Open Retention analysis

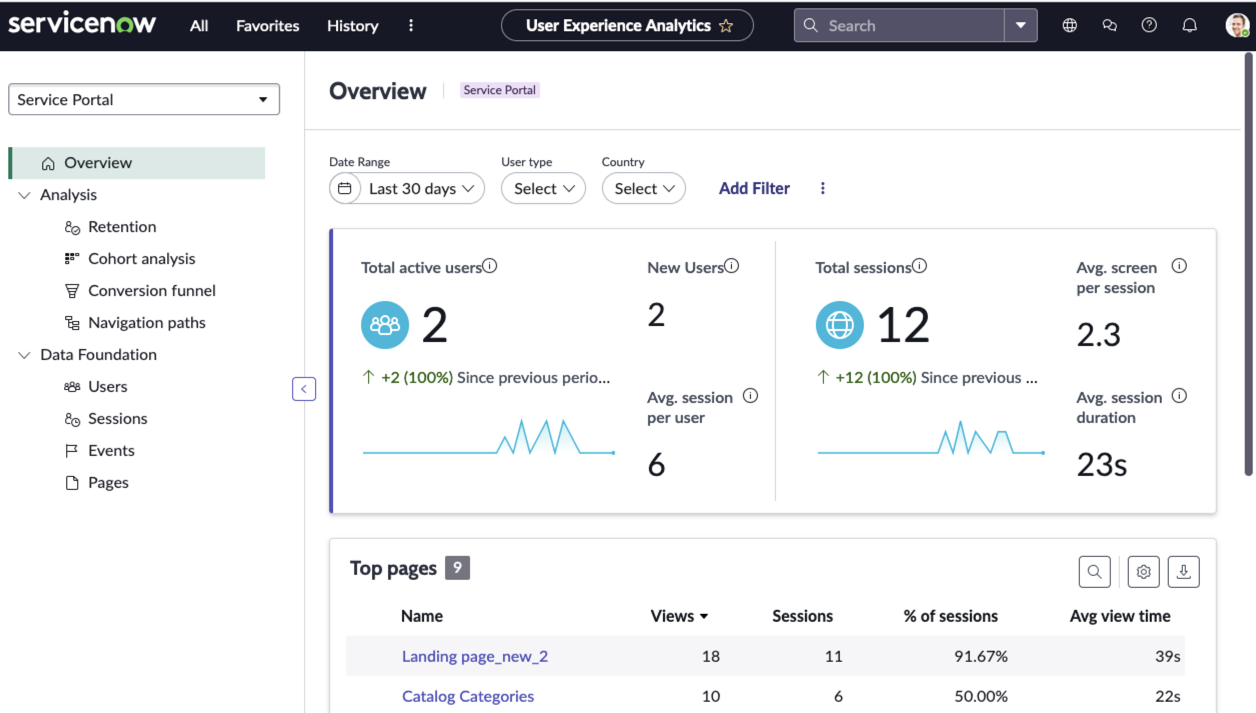click(122, 227)
